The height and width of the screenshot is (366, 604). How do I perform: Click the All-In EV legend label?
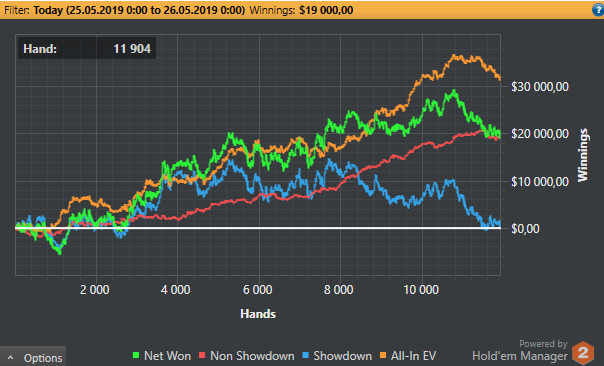click(x=414, y=356)
